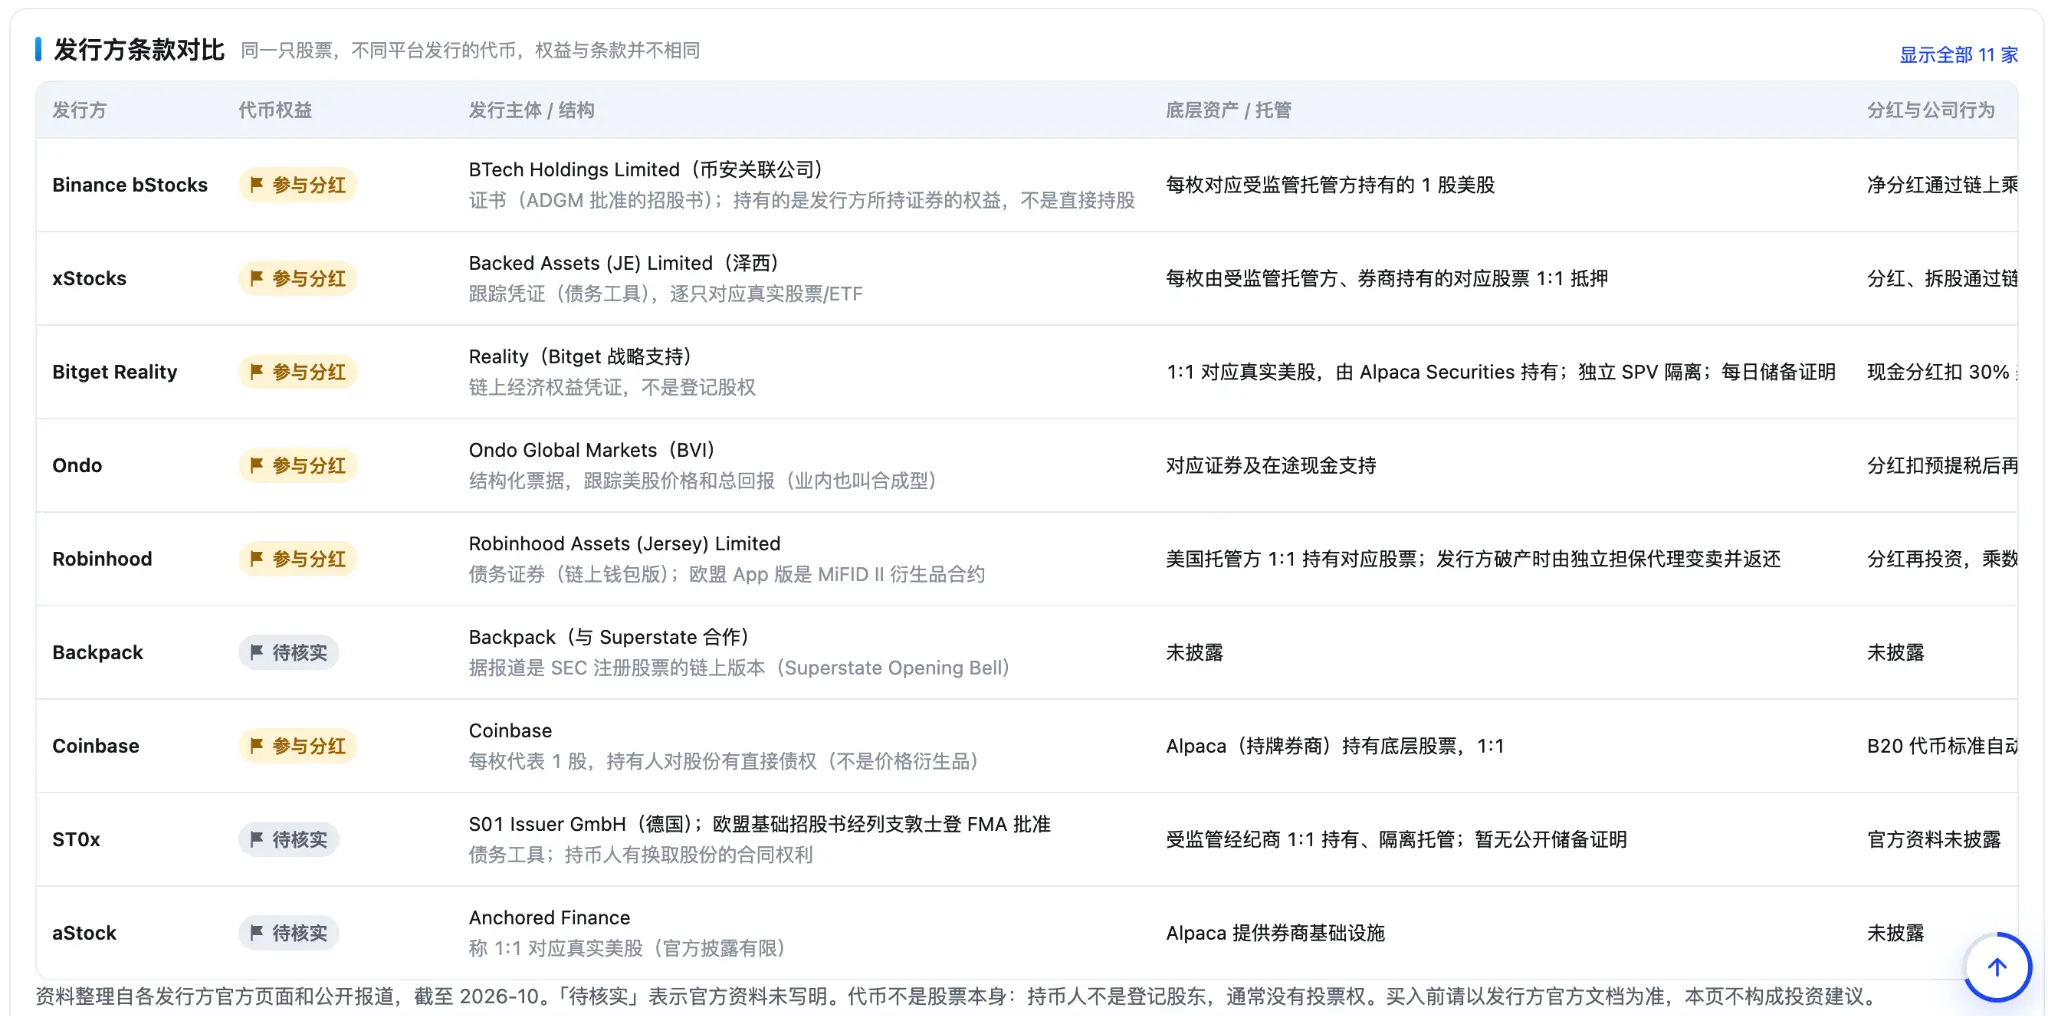Click 官方资料未披露 dividend cell
Viewport: 2048px width, 1016px height.
coord(1934,839)
